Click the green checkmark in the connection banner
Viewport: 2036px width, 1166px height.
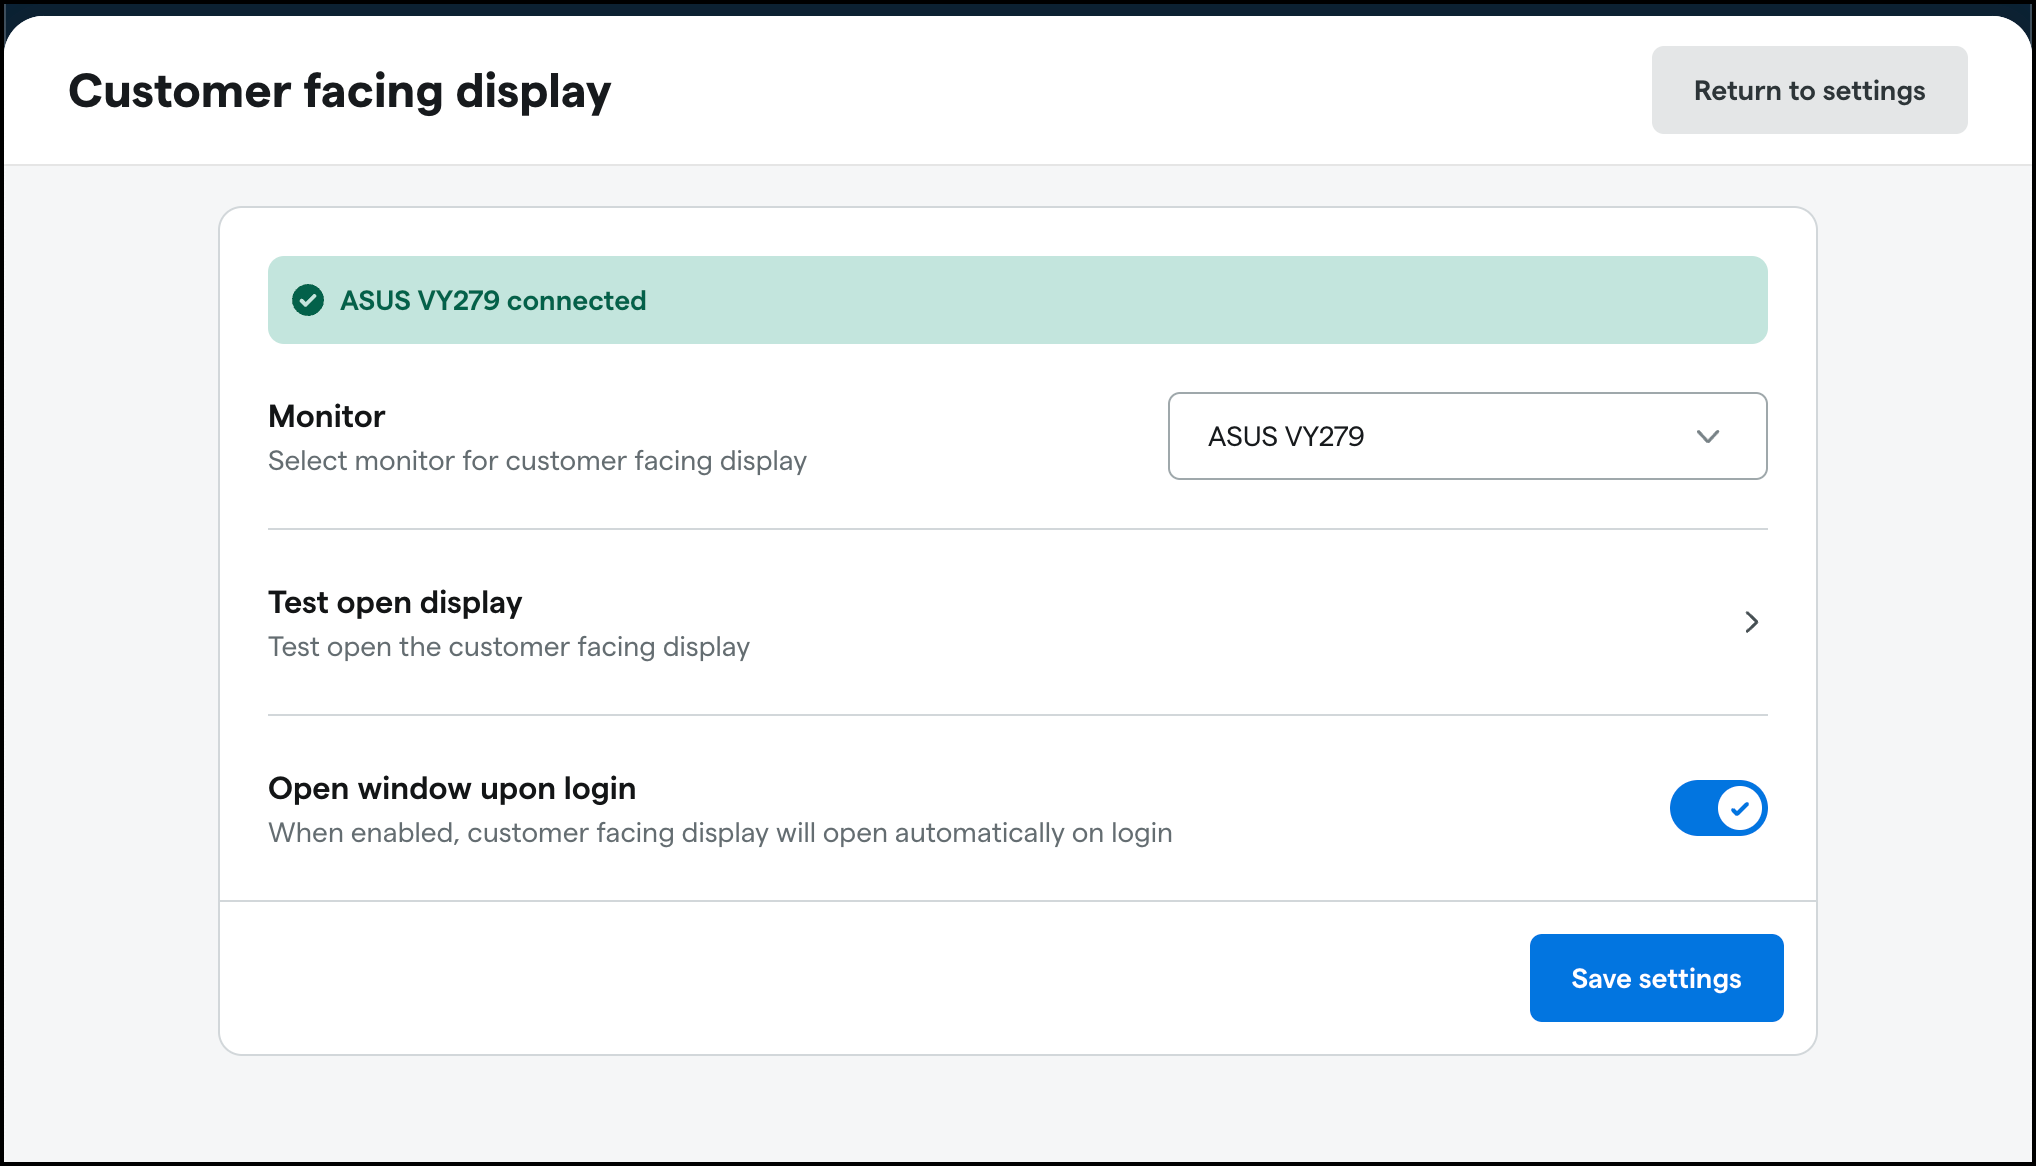point(308,300)
